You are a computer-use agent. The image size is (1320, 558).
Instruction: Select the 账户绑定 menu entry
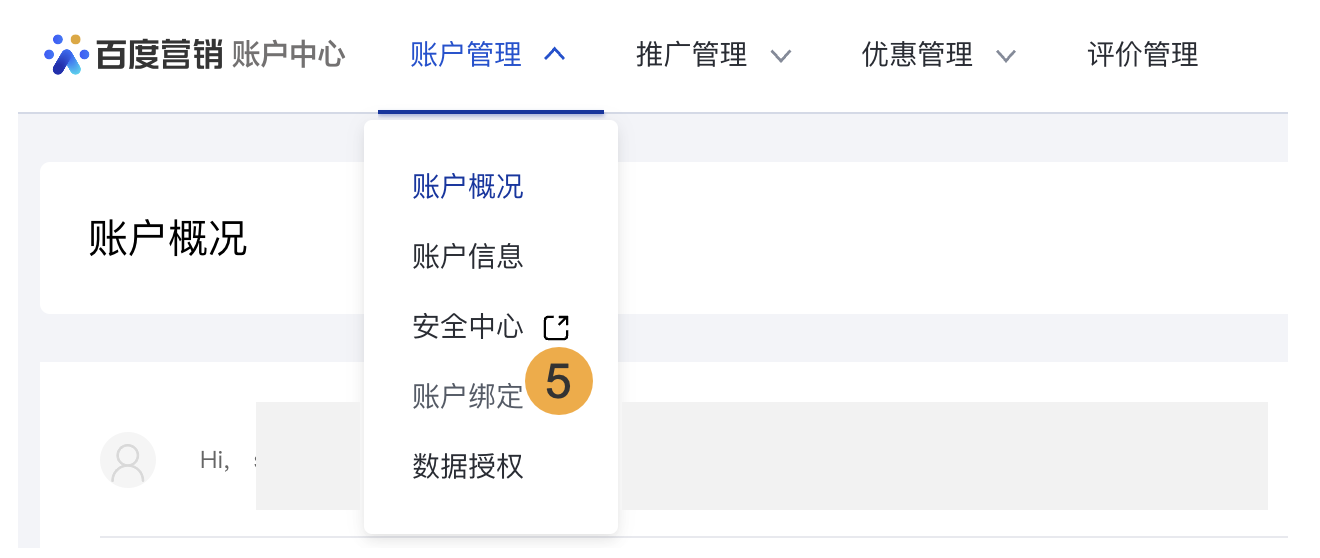[x=468, y=397]
